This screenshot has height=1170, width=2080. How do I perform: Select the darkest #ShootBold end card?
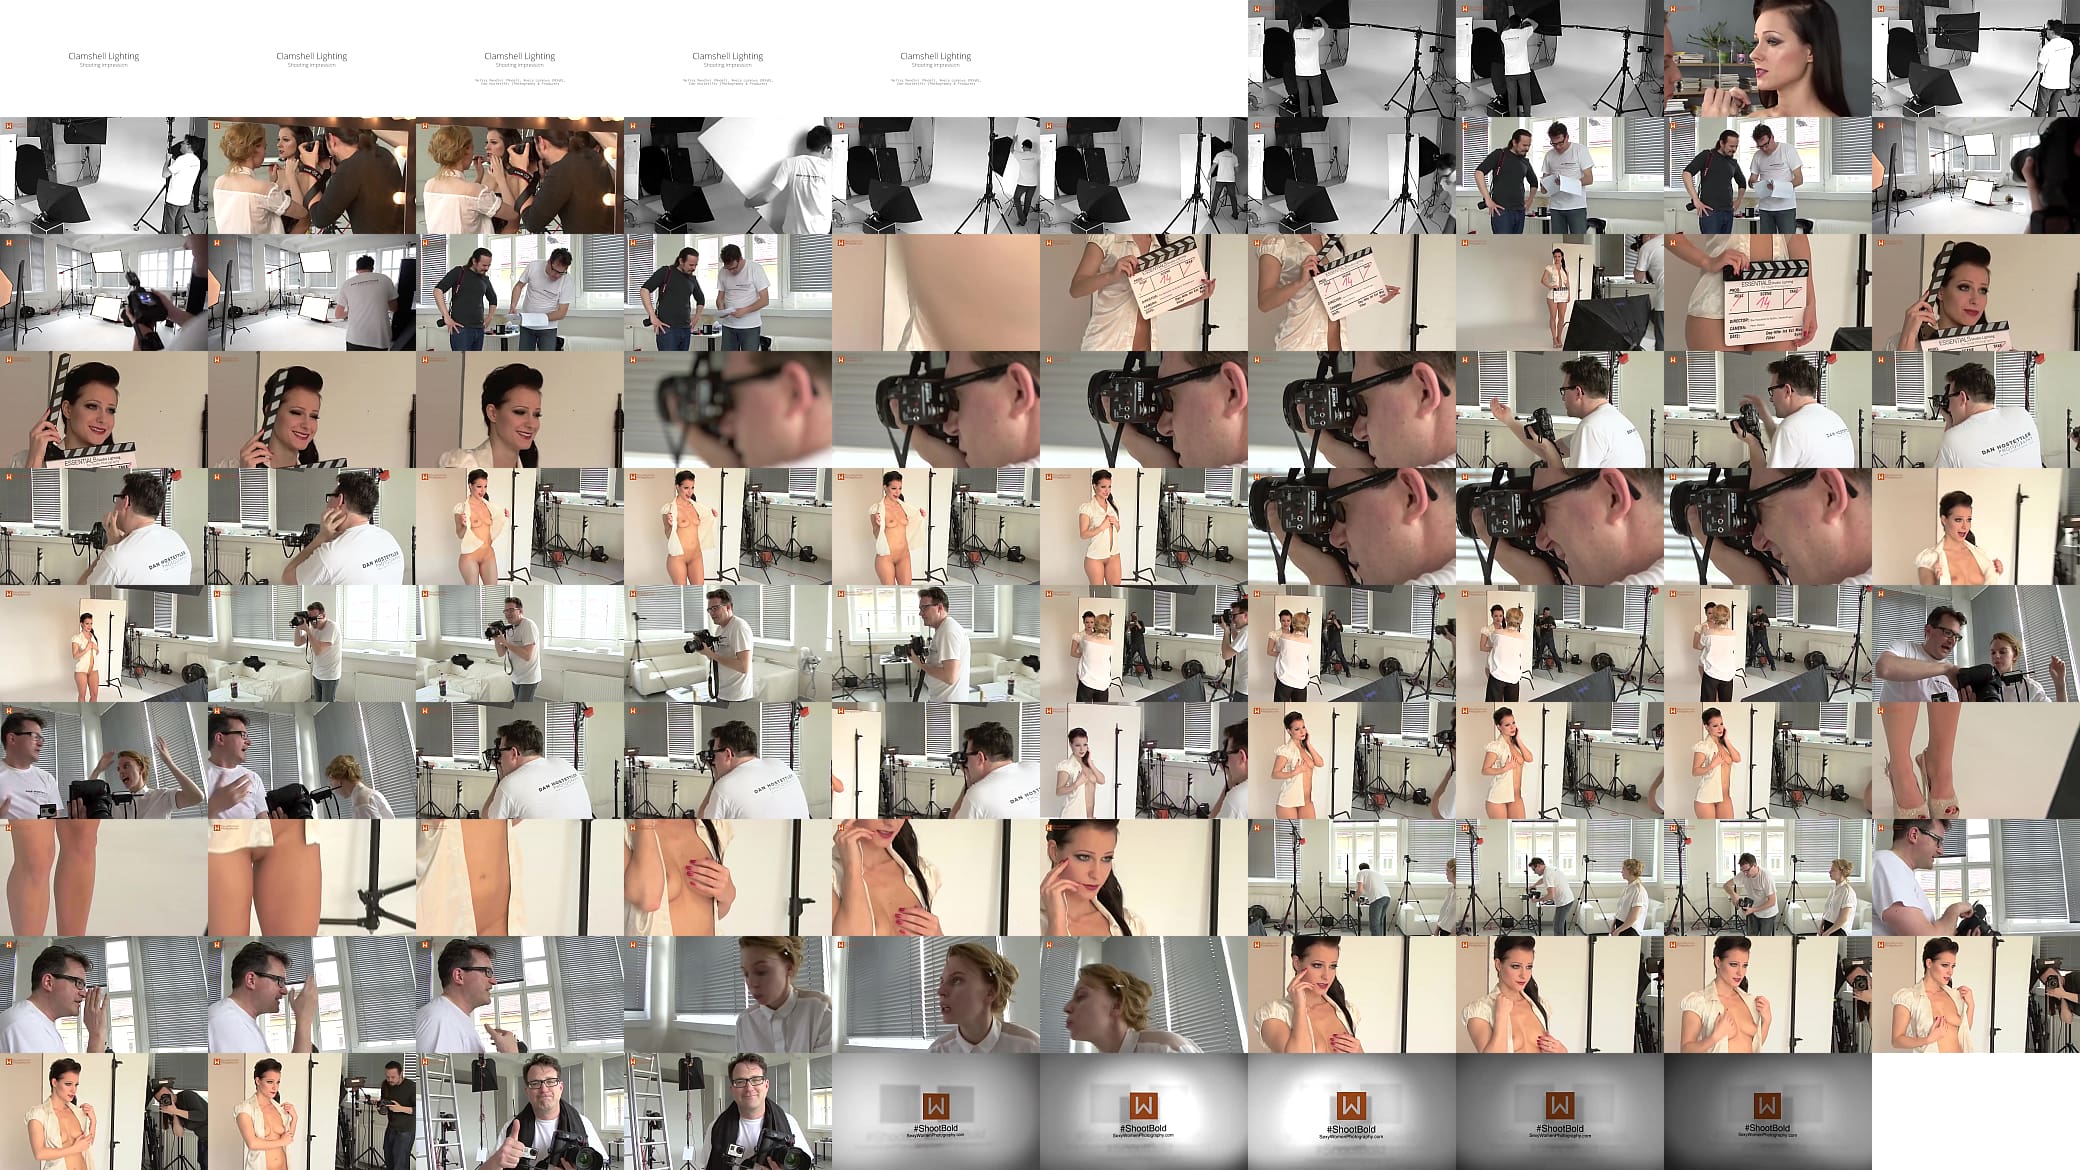click(1768, 1111)
